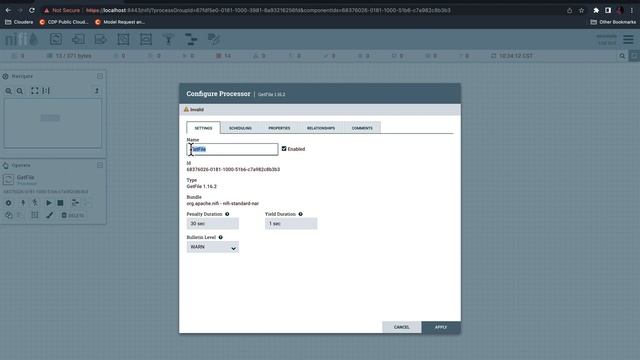Enable the component via Operate lightning icon
The width and height of the screenshot is (640, 360).
[23, 202]
